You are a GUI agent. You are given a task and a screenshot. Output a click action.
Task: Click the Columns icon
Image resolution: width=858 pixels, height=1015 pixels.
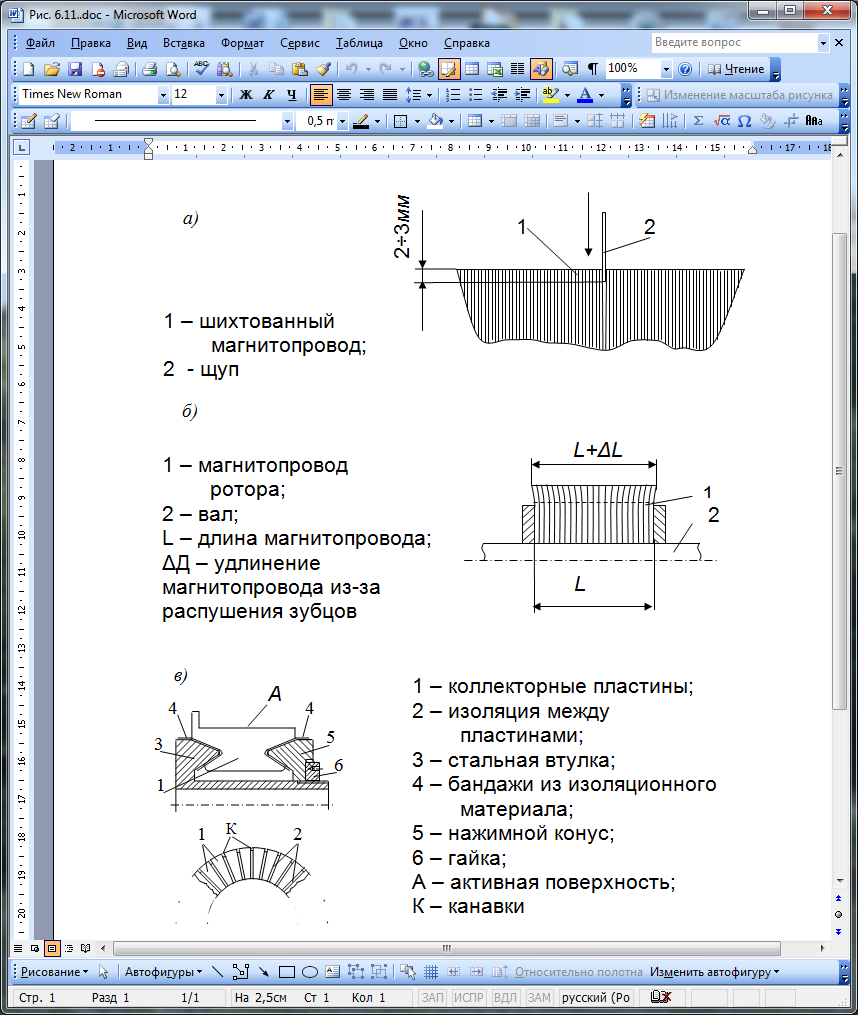tap(517, 69)
